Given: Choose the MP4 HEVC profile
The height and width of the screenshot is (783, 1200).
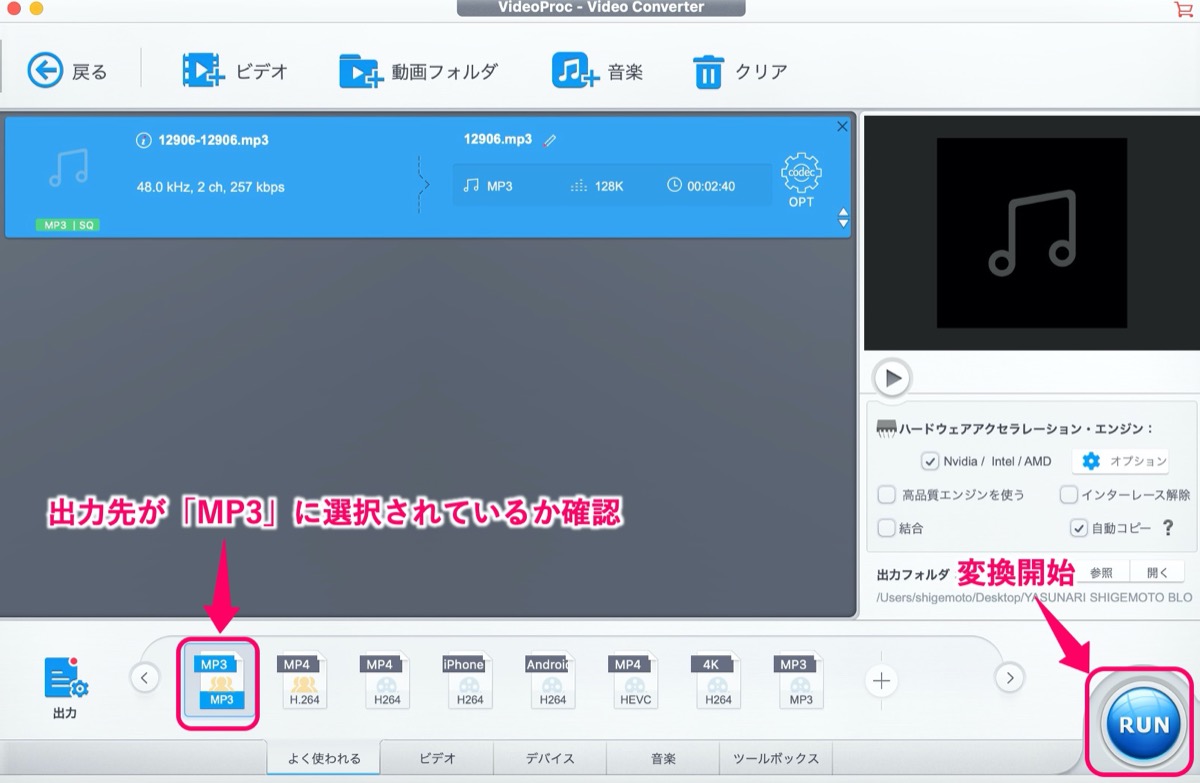Looking at the screenshot, I should point(633,681).
